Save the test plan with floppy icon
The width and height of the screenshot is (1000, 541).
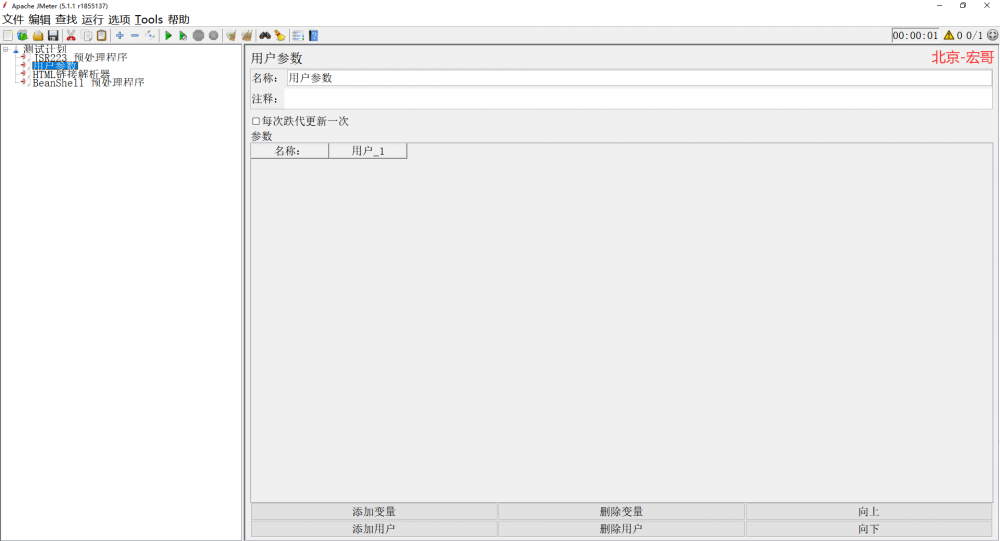[53, 36]
